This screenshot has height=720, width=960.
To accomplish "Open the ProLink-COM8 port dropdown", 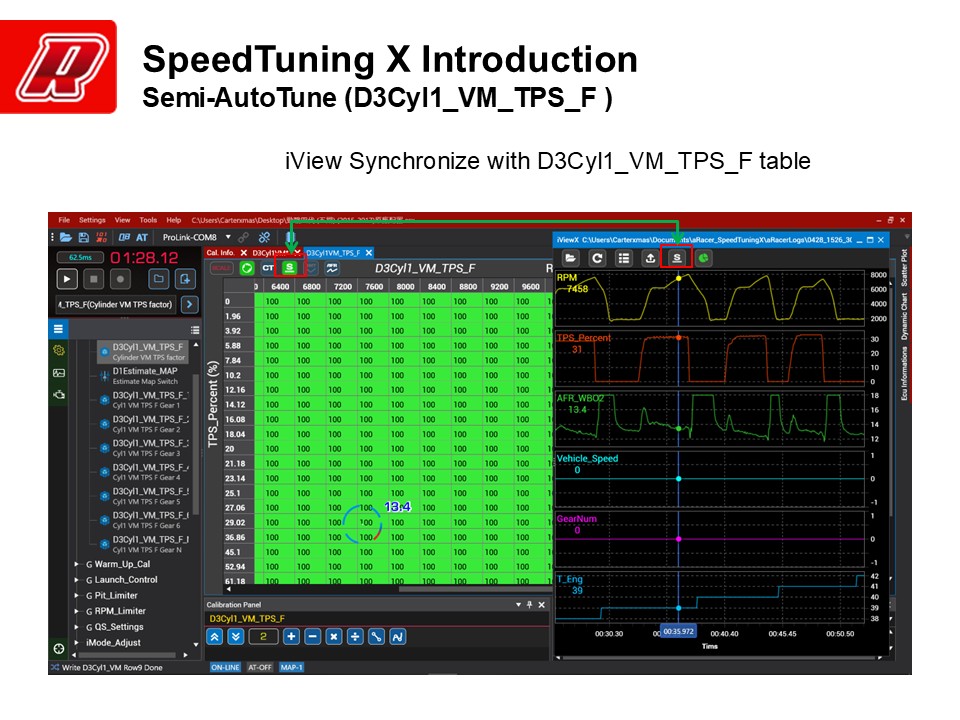I will [x=228, y=237].
